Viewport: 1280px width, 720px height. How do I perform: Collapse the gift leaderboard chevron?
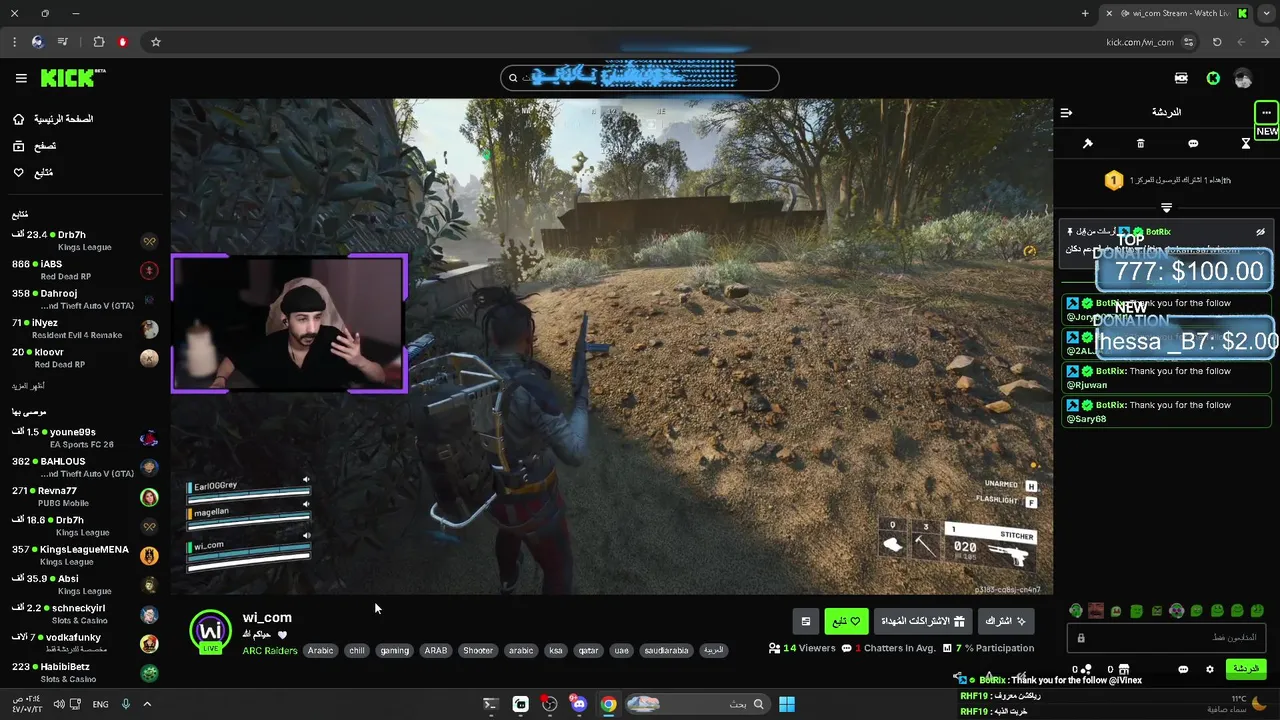pos(1166,207)
